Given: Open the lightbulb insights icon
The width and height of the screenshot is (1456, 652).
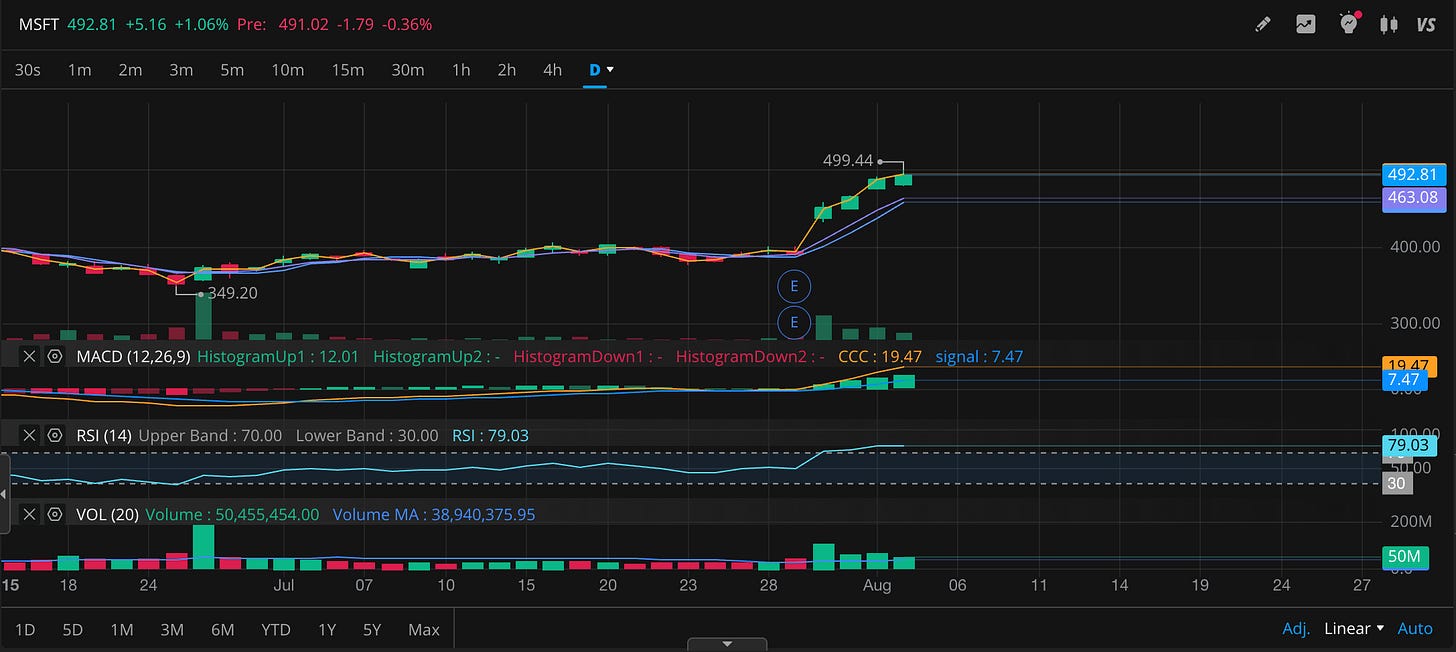Looking at the screenshot, I should pyautogui.click(x=1349, y=24).
